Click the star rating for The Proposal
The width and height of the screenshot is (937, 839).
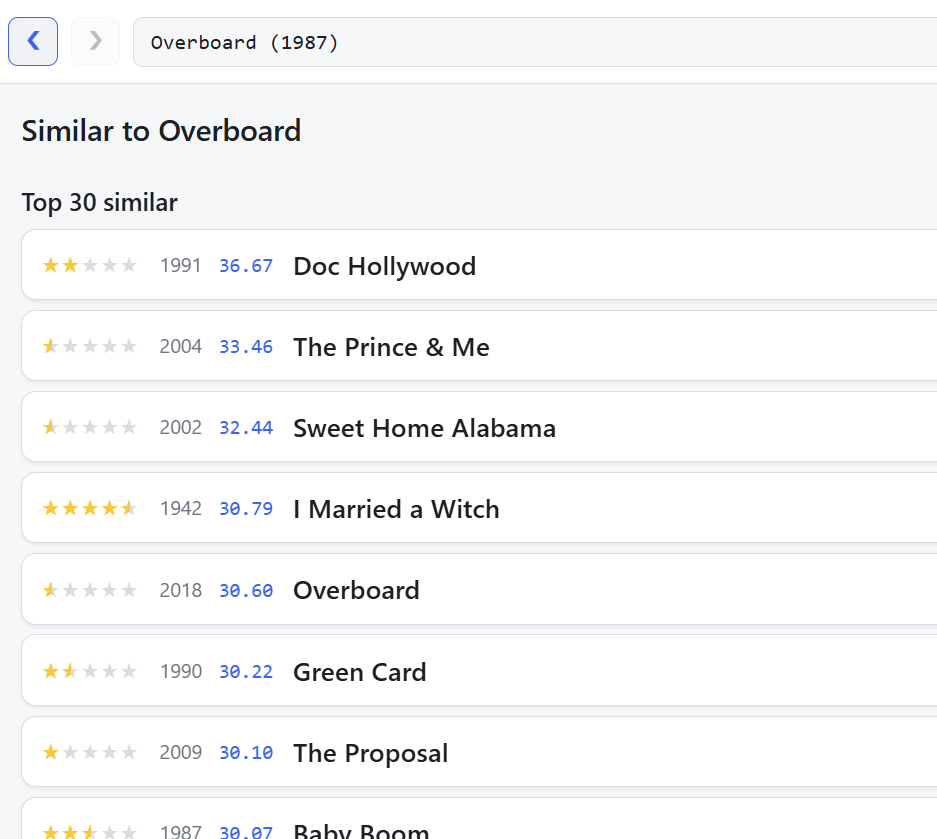coord(90,752)
